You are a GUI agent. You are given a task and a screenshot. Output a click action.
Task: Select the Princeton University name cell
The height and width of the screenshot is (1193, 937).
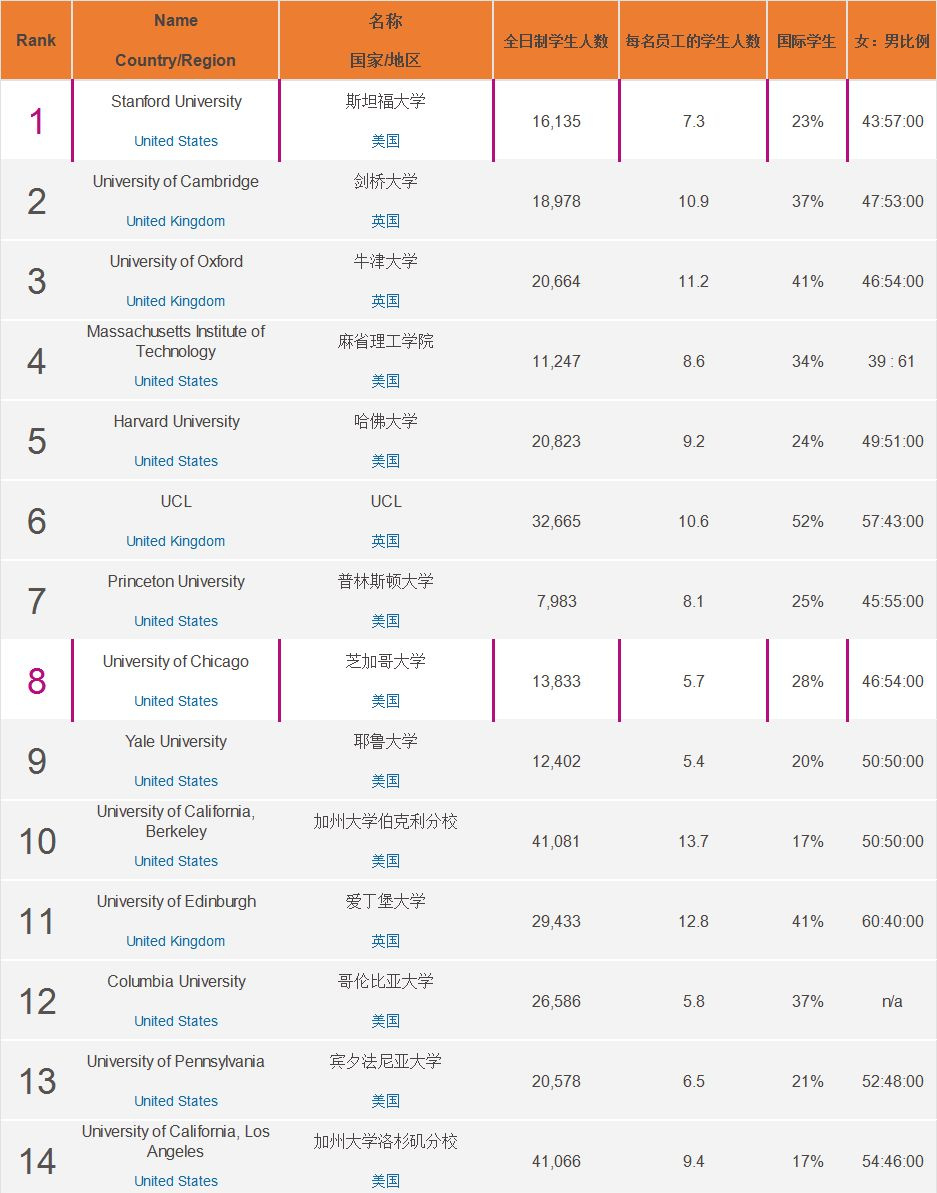coord(176,581)
